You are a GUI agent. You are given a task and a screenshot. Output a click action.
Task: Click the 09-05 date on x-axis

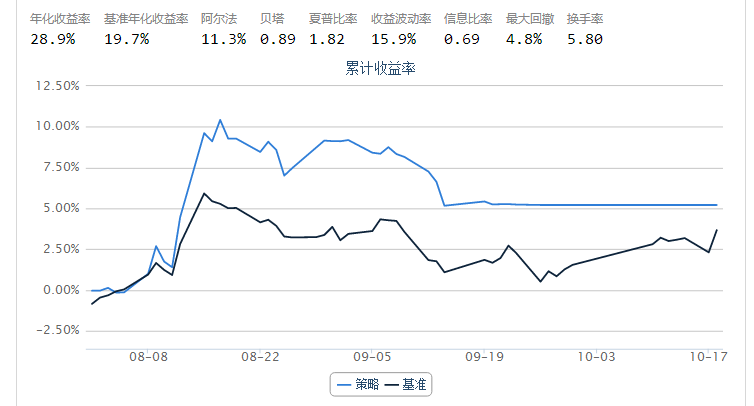pos(372,355)
